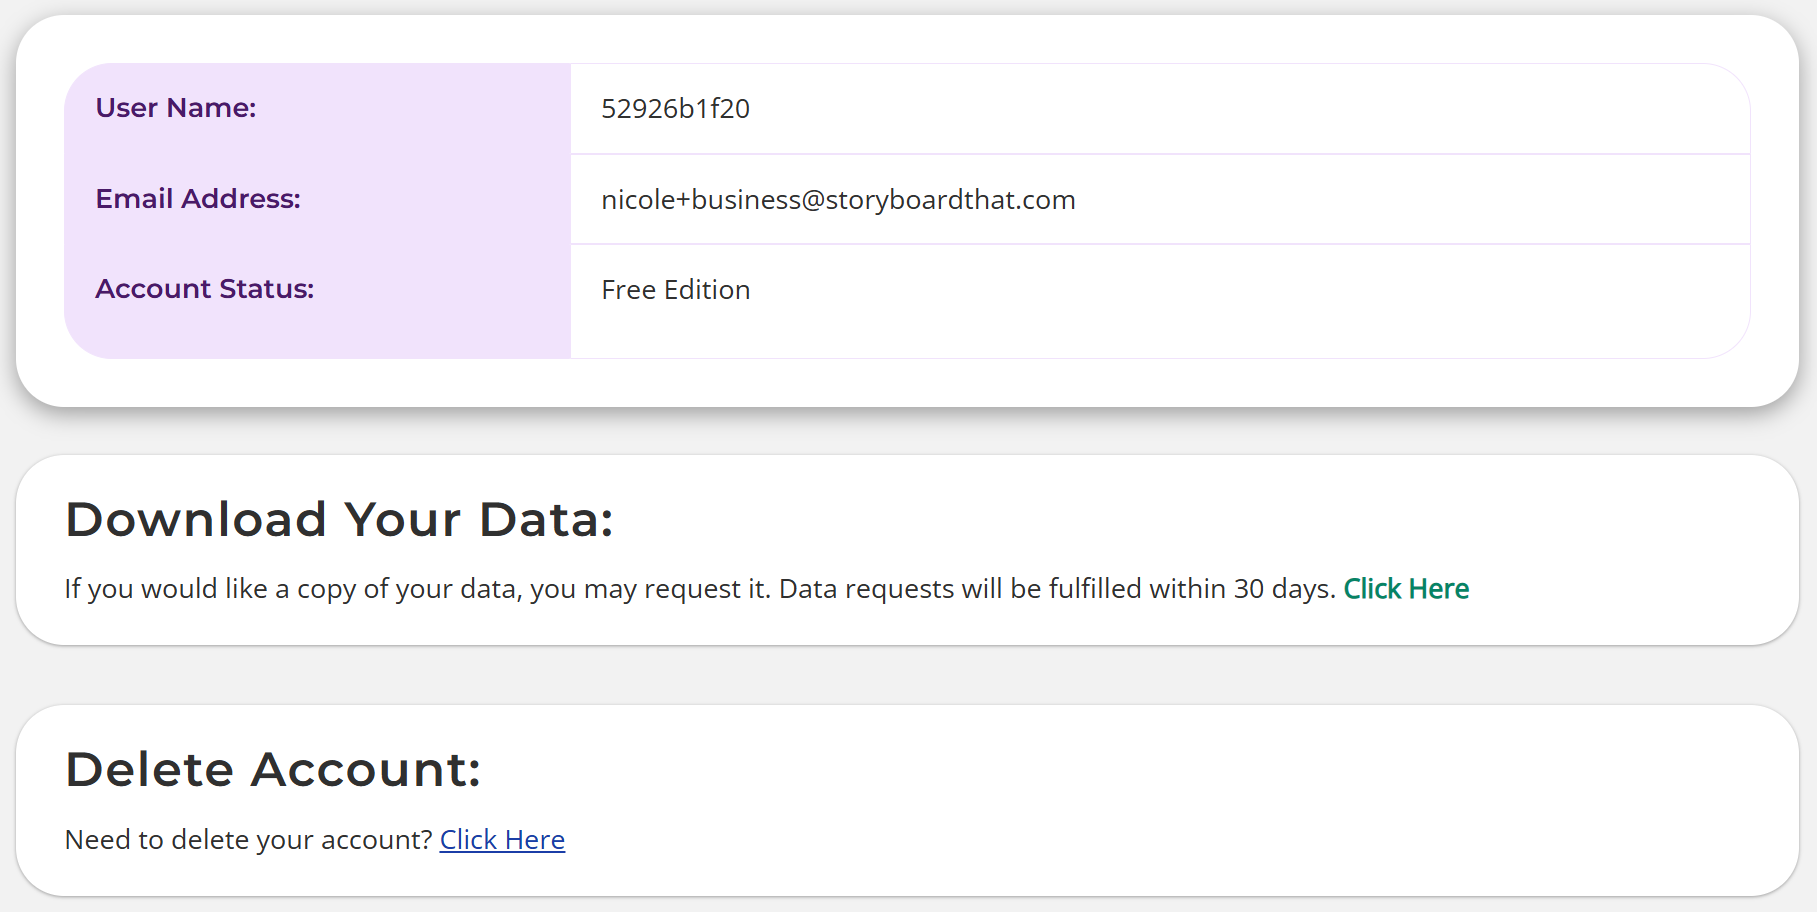This screenshot has width=1817, height=912.
Task: Click the "fulfilled within 30 days" phrase
Action: (1190, 589)
